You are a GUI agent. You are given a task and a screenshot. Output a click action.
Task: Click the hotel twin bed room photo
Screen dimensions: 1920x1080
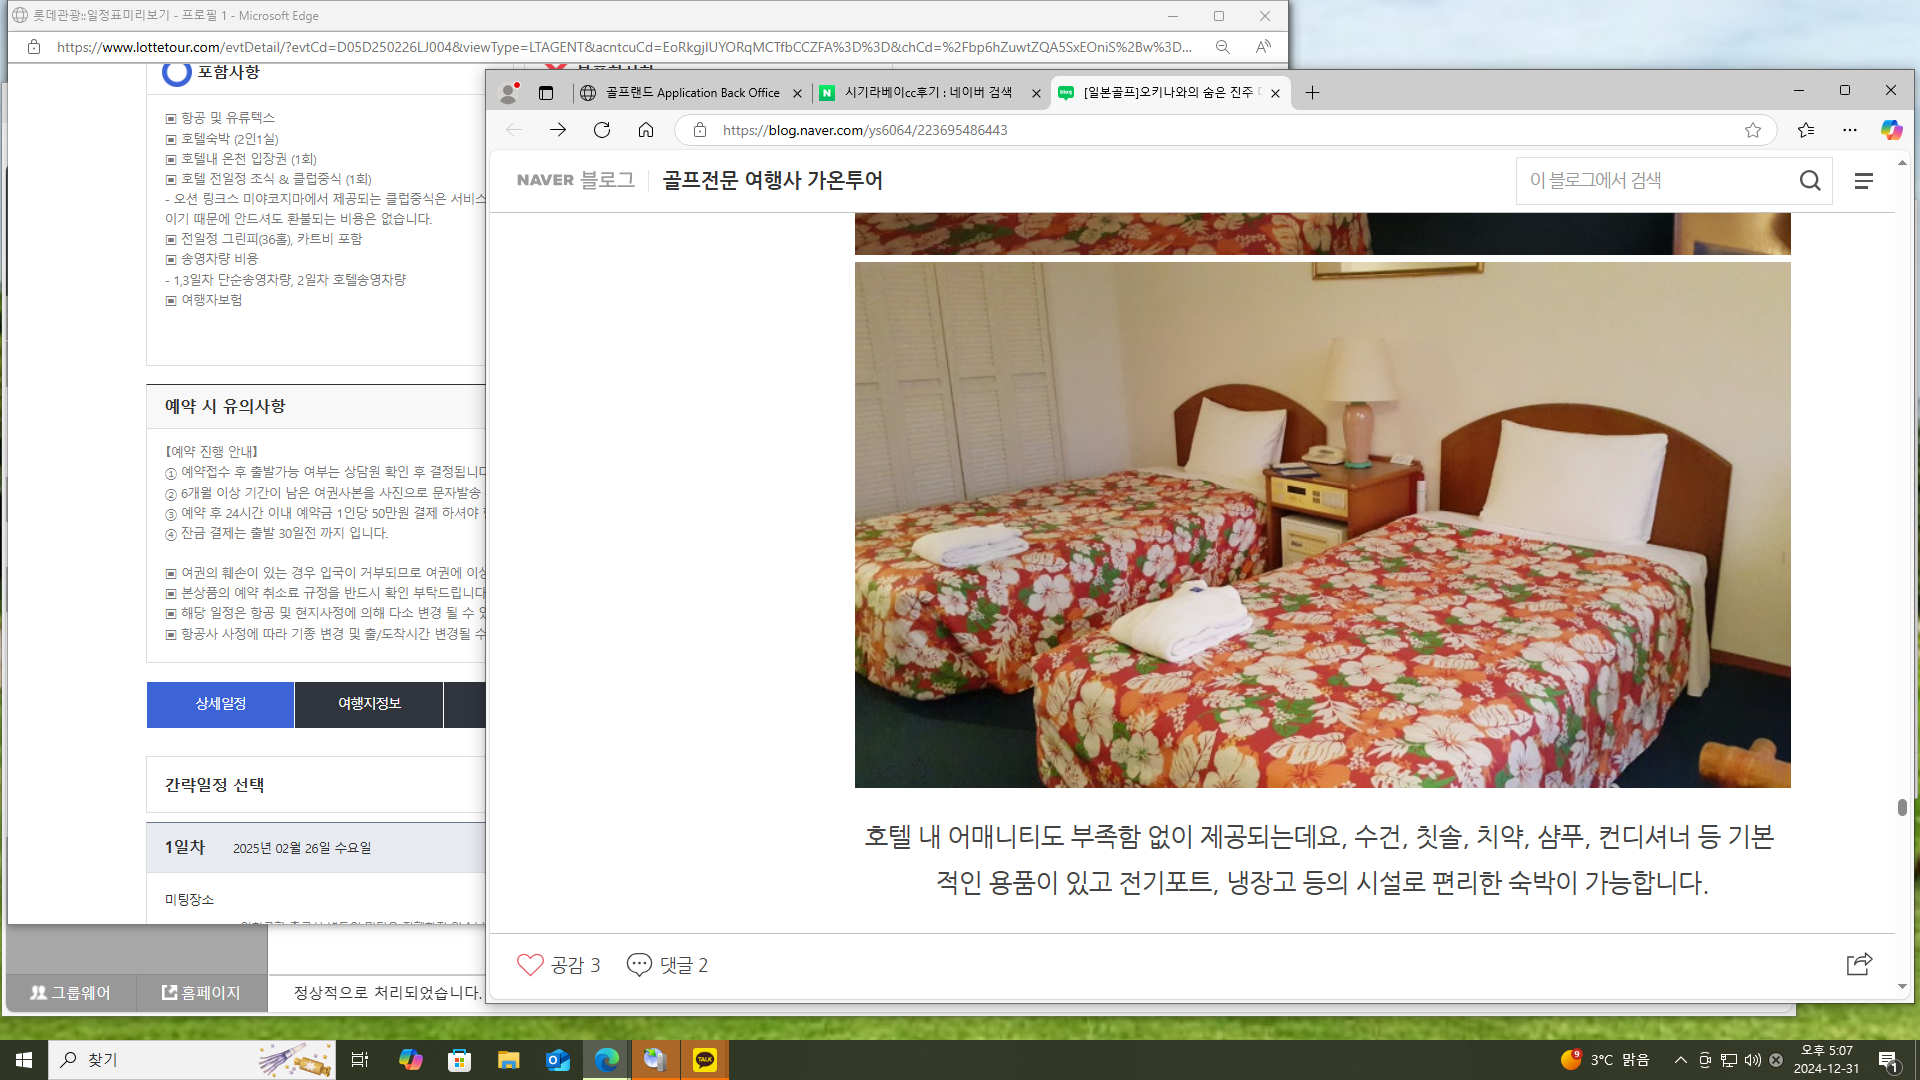tap(1322, 525)
